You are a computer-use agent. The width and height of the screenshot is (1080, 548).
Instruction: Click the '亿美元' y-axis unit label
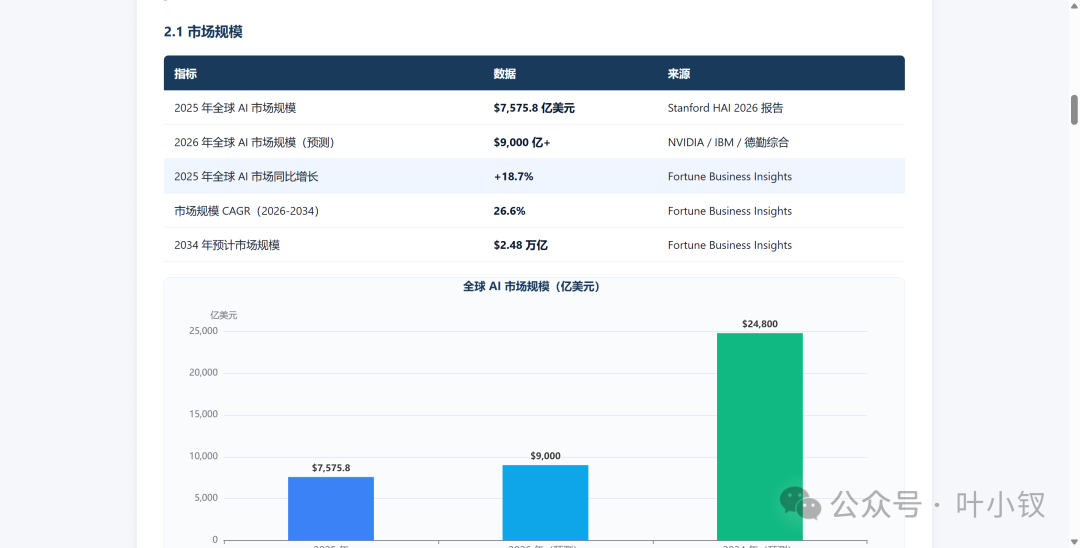(224, 315)
